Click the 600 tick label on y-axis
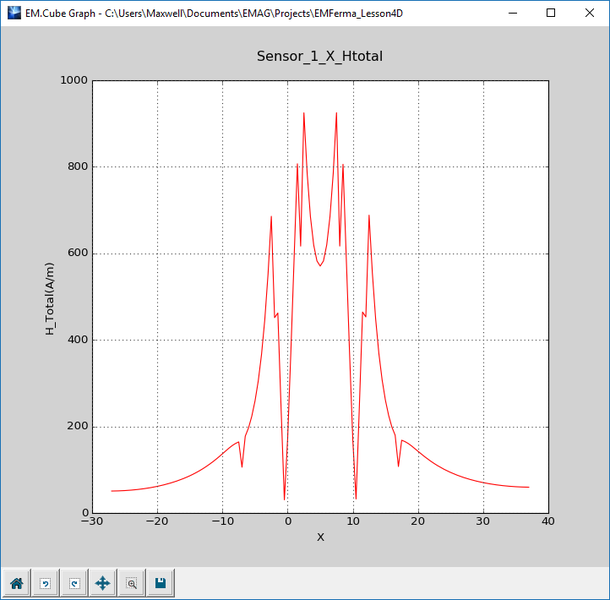Image resolution: width=610 pixels, height=600 pixels. (76, 254)
